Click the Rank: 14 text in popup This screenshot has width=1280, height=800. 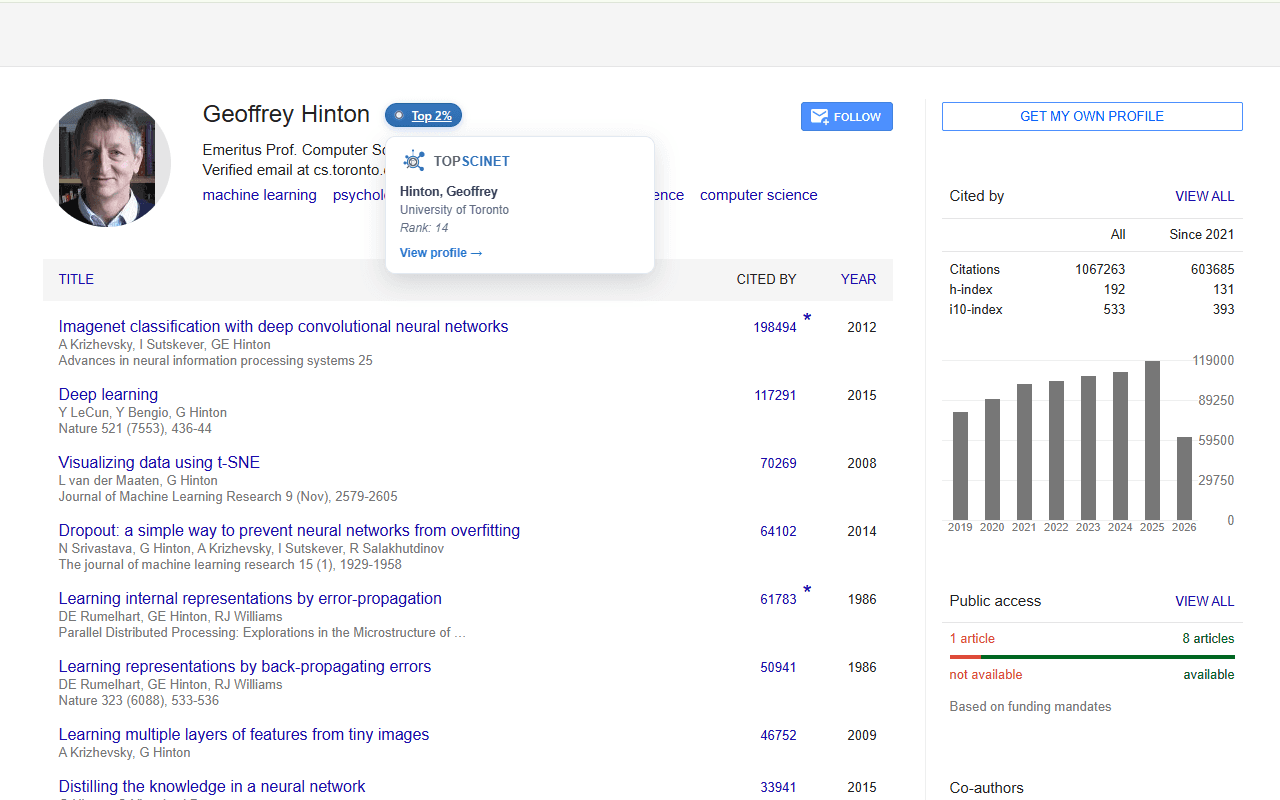[424, 228]
